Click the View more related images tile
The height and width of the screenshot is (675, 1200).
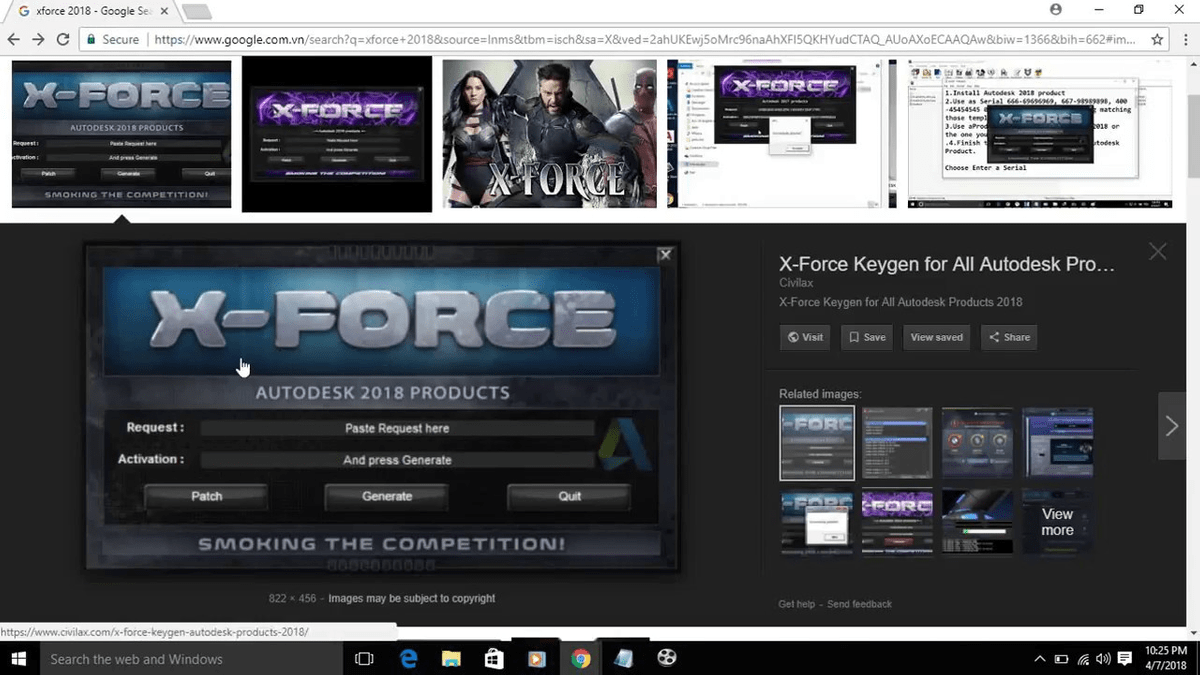coord(1057,522)
